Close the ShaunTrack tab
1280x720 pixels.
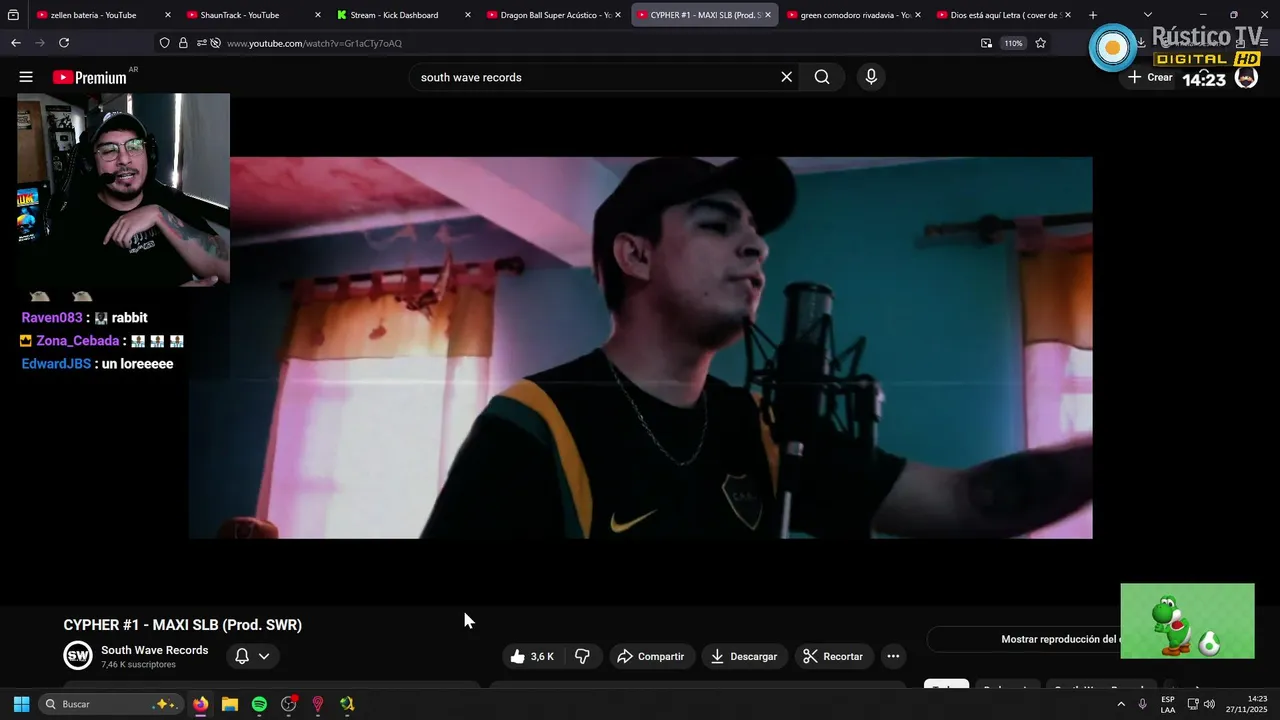318,15
